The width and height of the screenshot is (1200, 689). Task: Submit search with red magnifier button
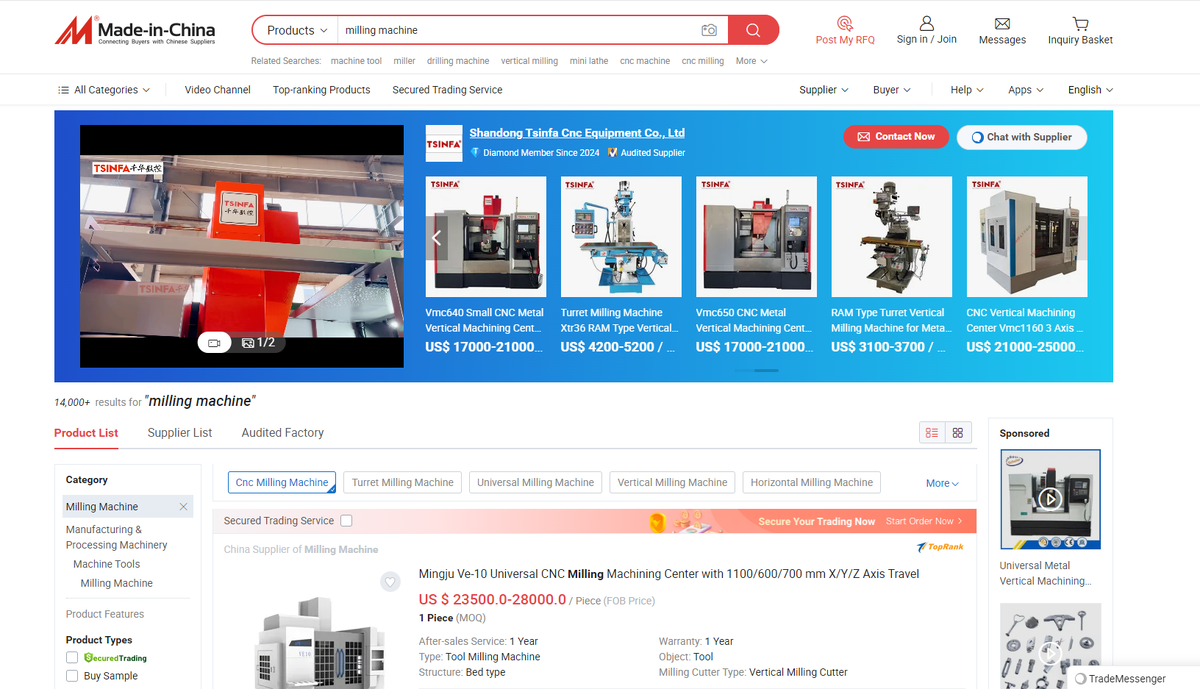pos(753,30)
